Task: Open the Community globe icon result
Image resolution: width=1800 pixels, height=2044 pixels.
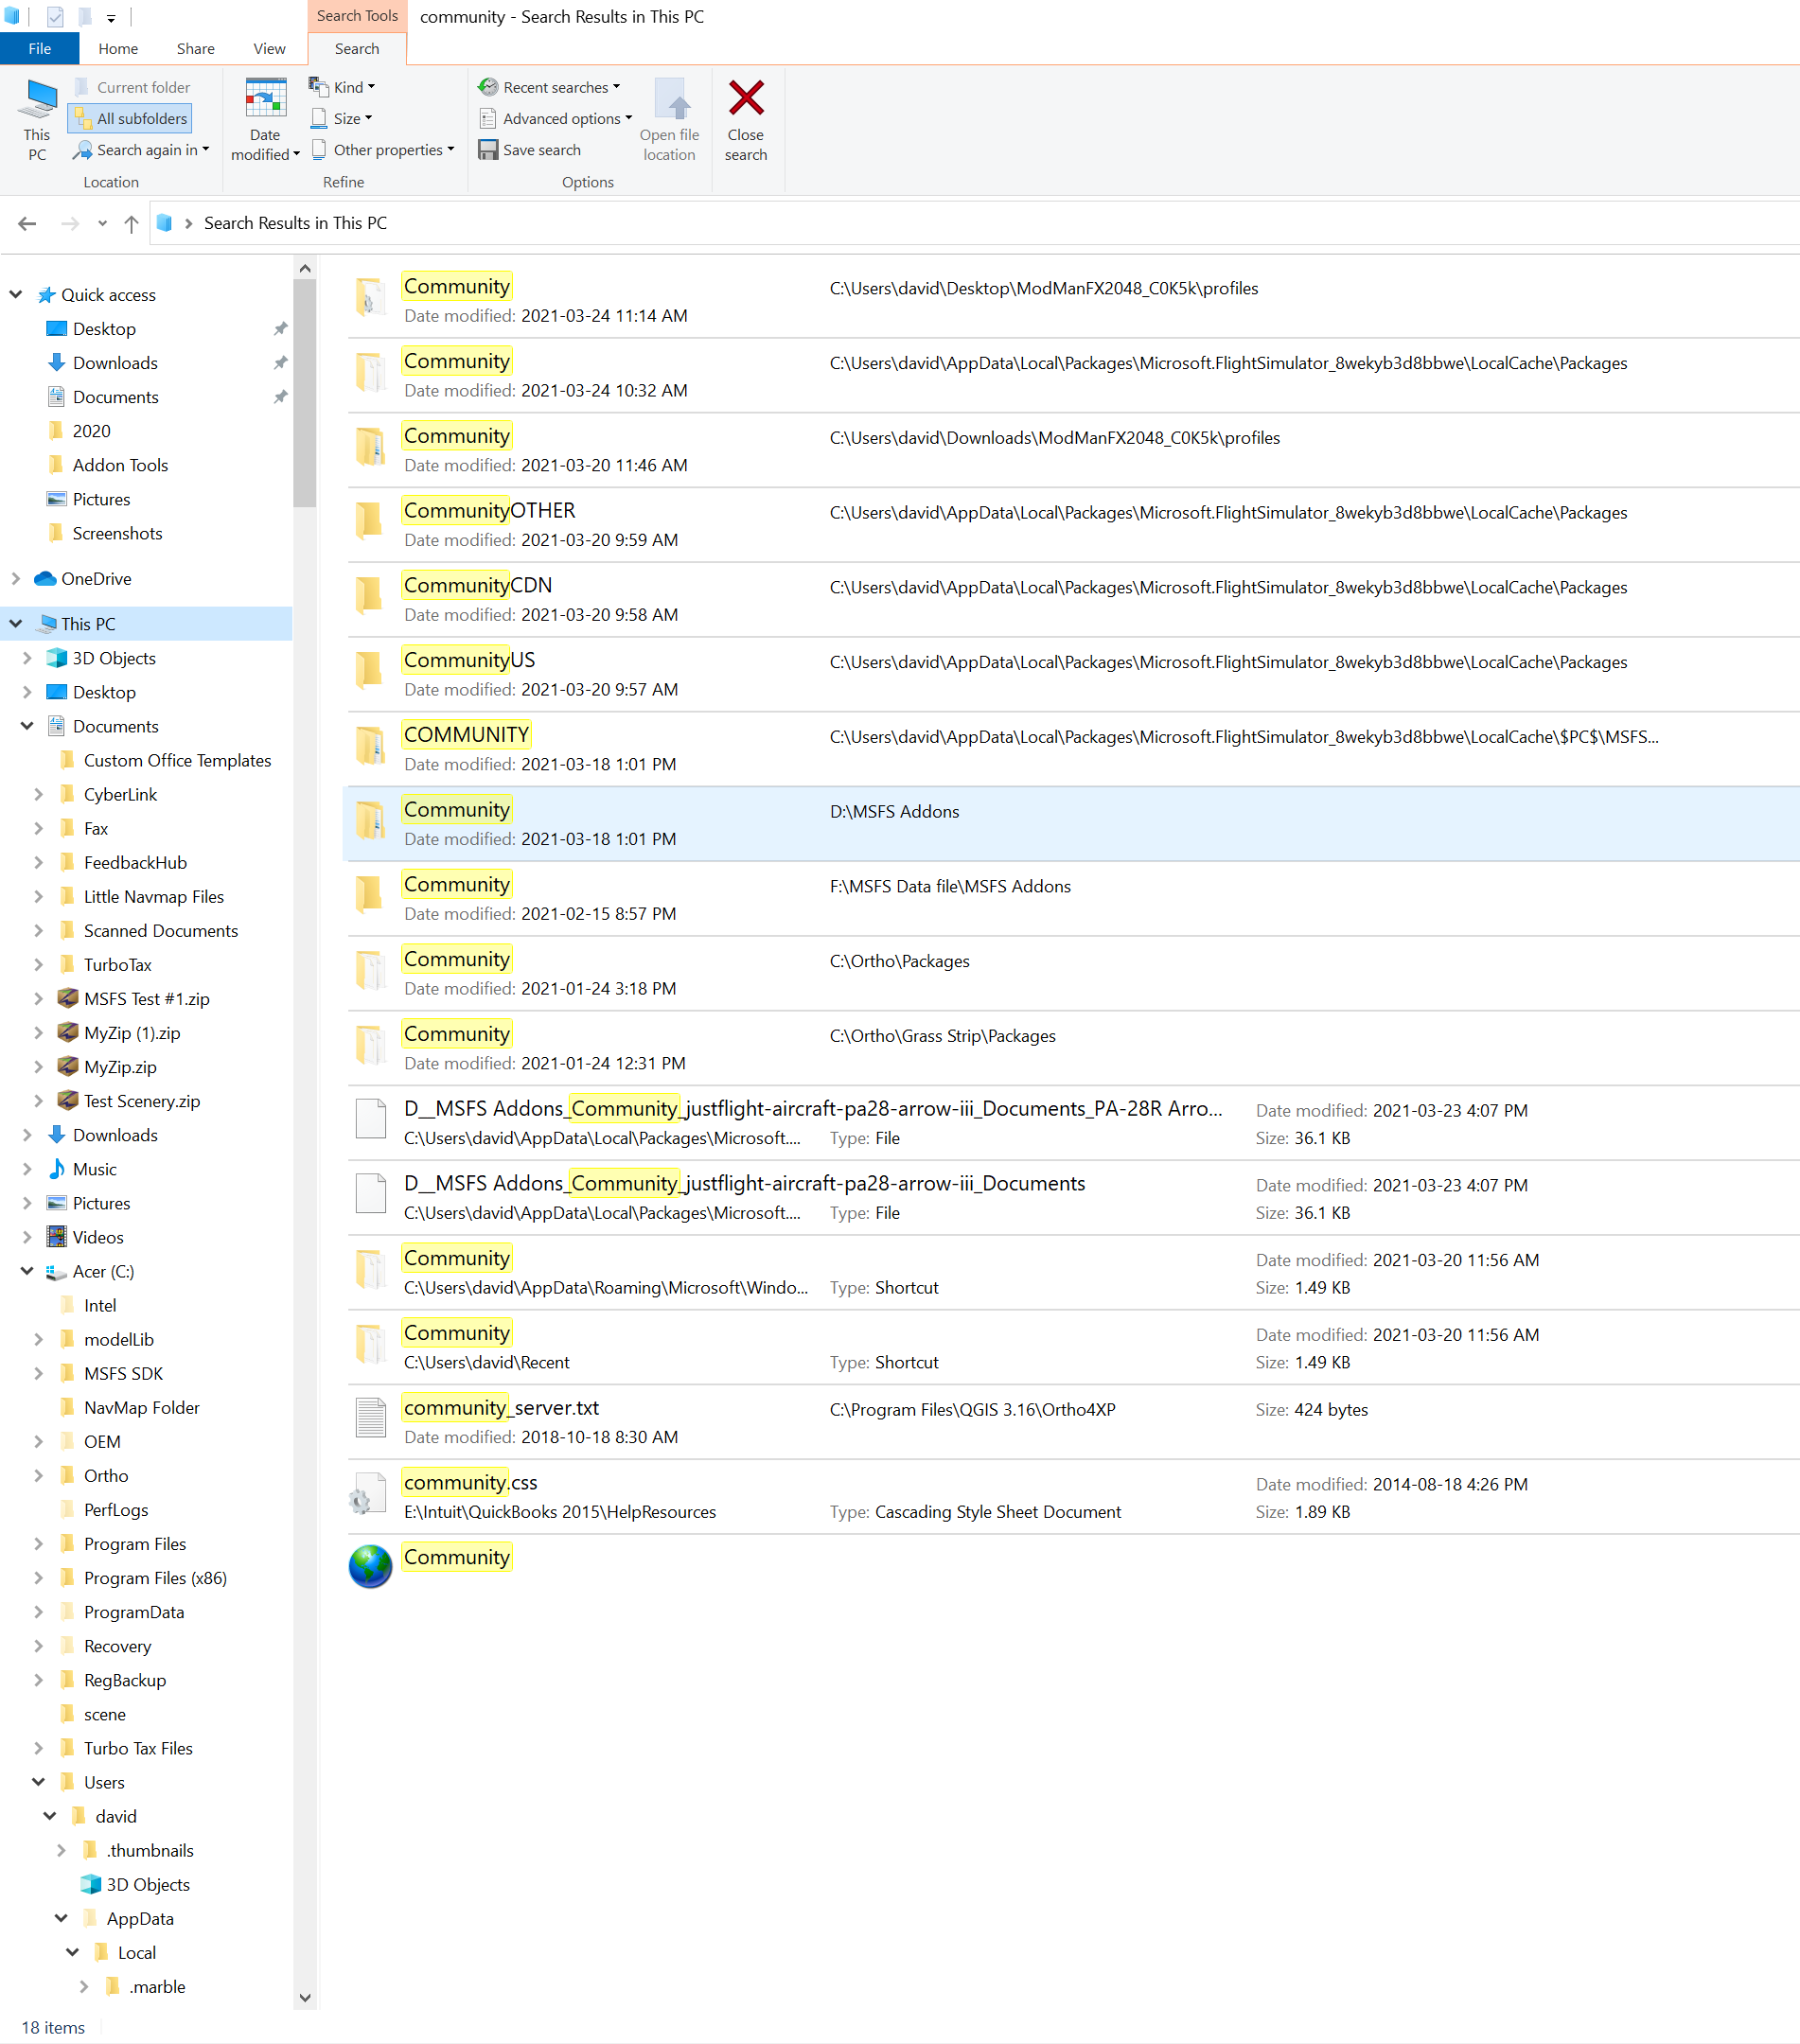Action: click(370, 1566)
